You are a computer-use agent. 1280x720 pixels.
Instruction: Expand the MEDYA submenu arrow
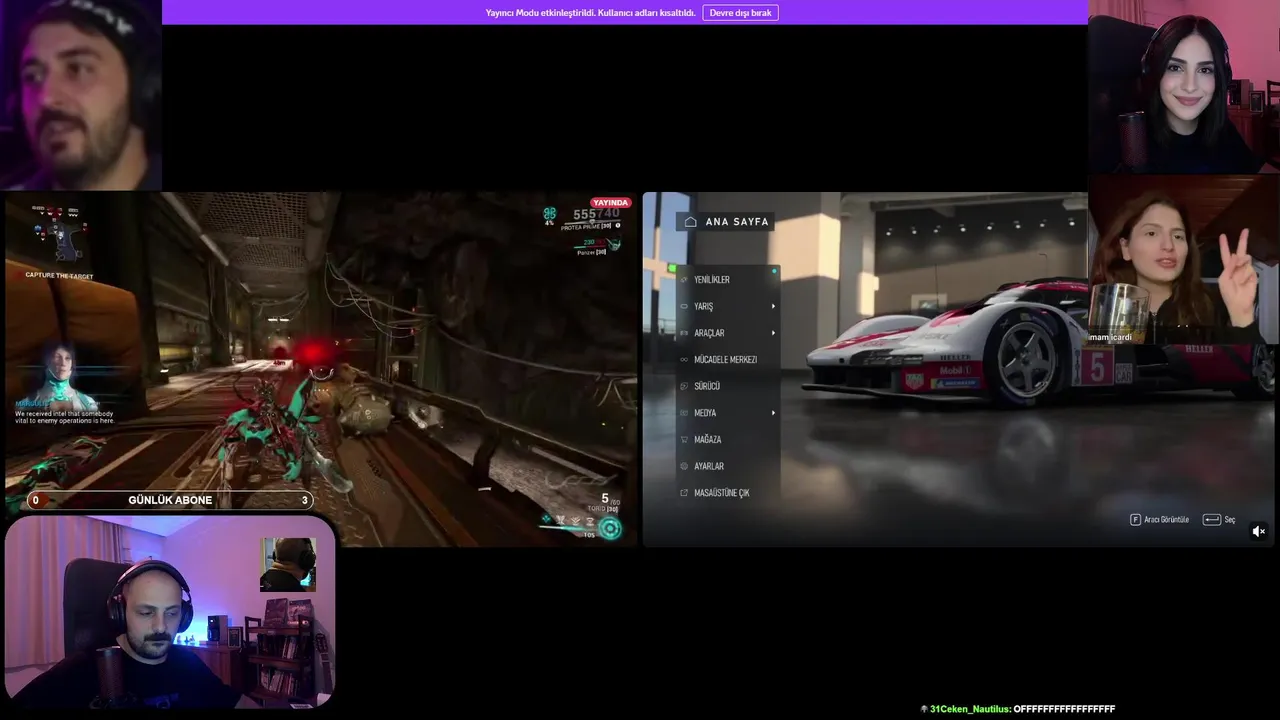point(773,413)
